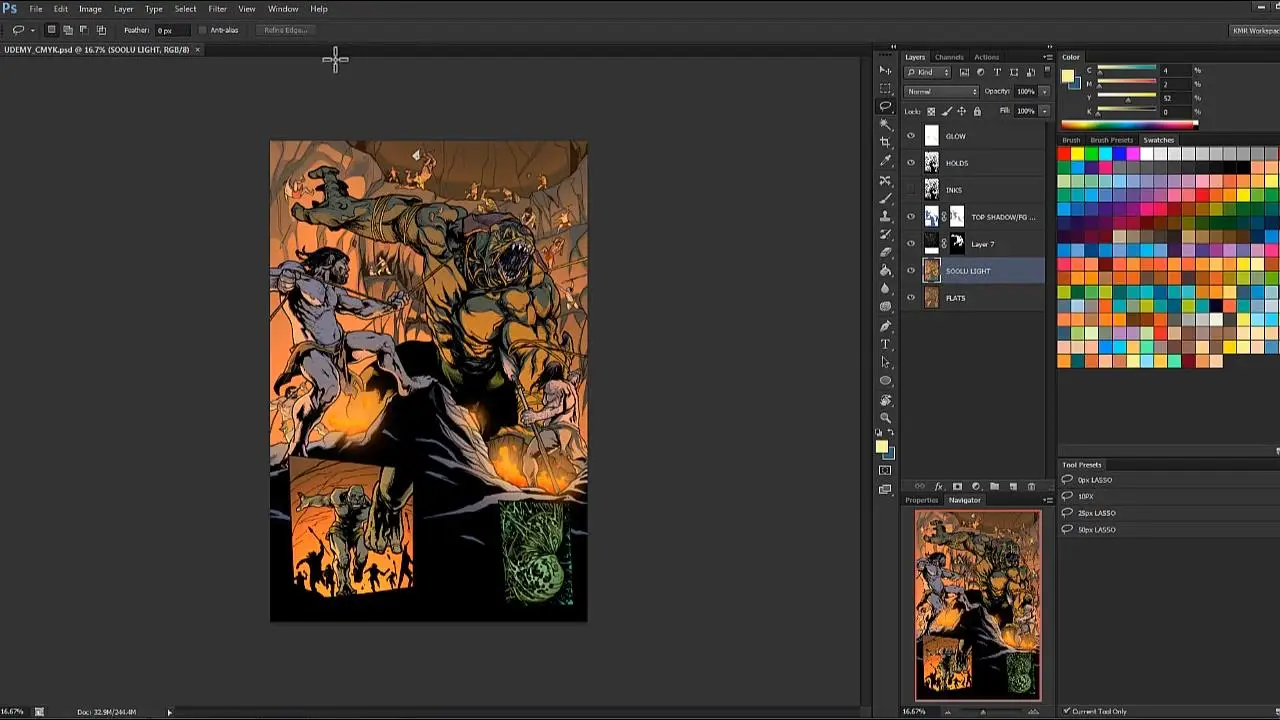The height and width of the screenshot is (720, 1280).
Task: Open the File menu
Action: tap(36, 9)
